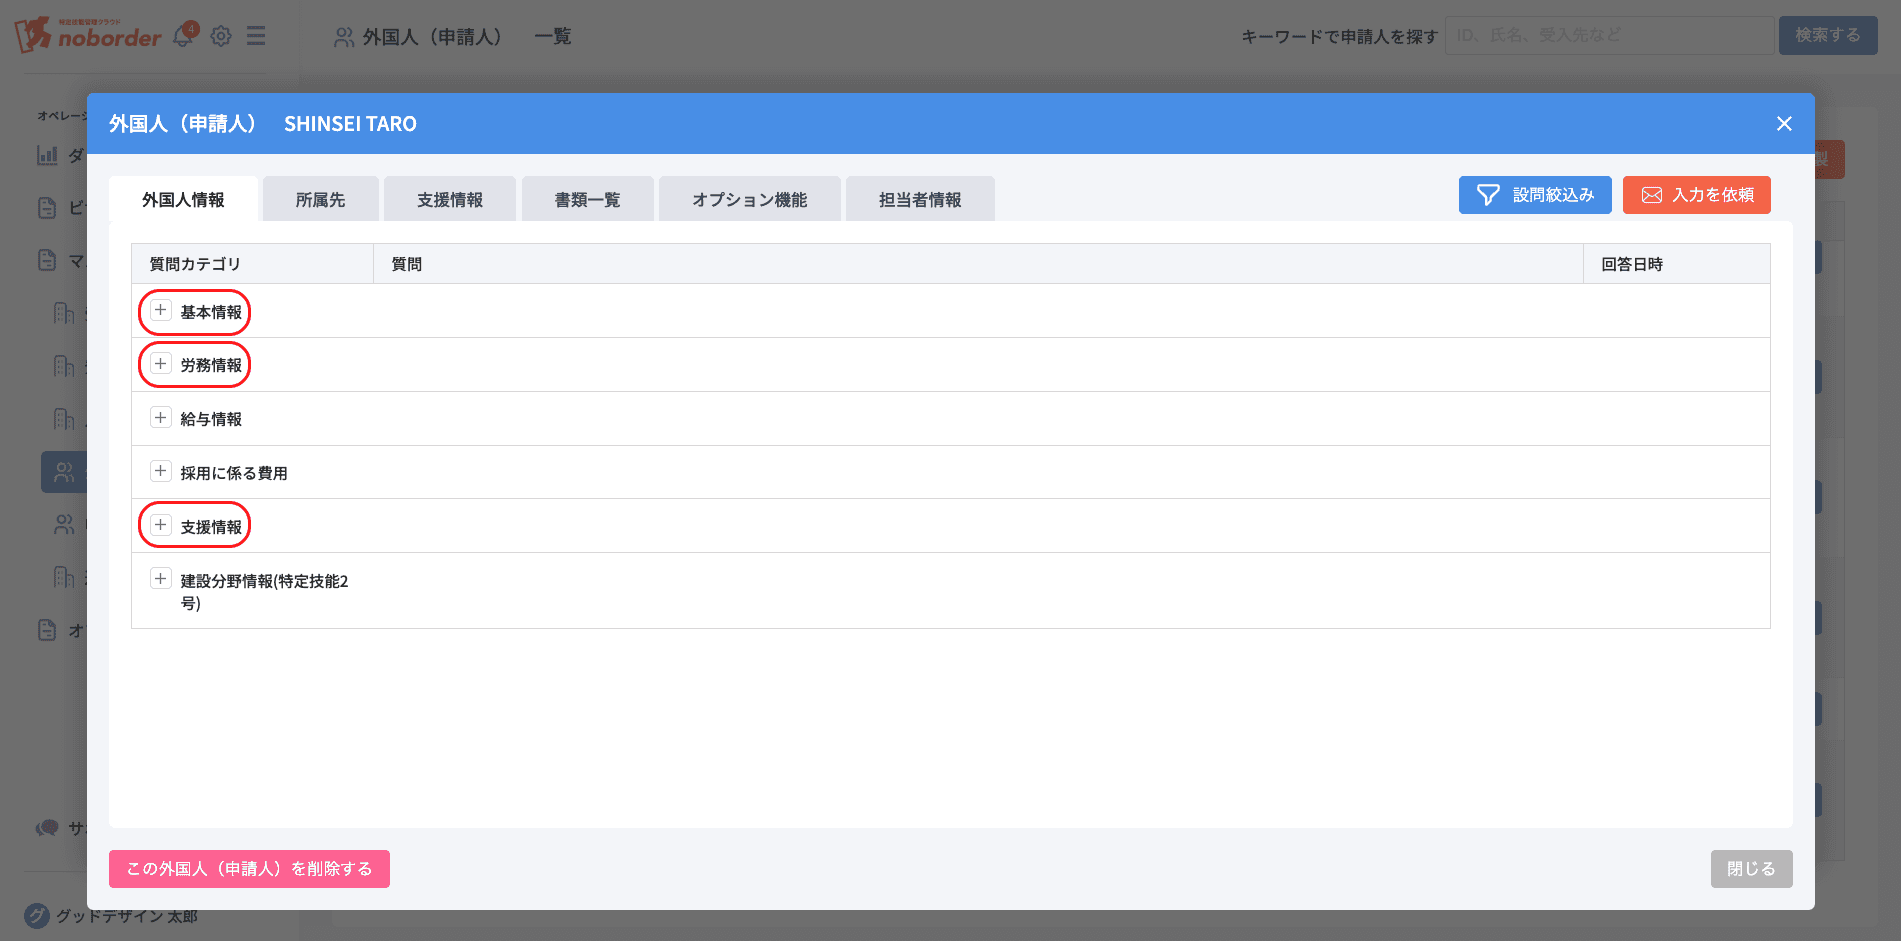Image resolution: width=1901 pixels, height=941 pixels.
Task: Expand the 労務情報 category
Action: 160,364
